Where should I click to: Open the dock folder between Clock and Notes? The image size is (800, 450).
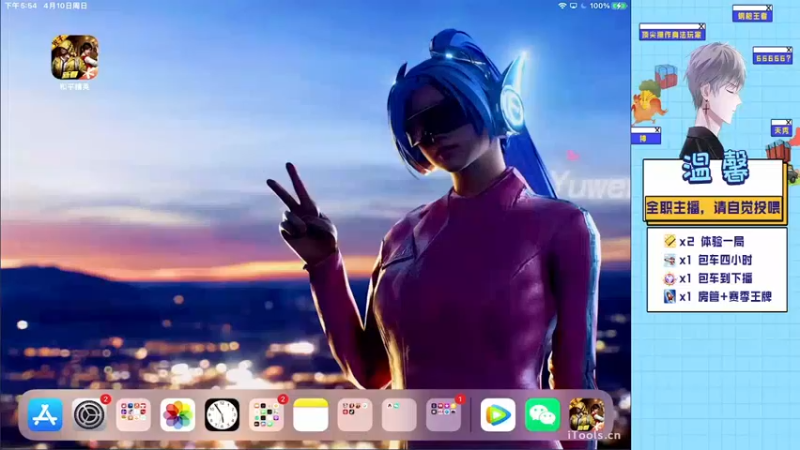[266, 415]
